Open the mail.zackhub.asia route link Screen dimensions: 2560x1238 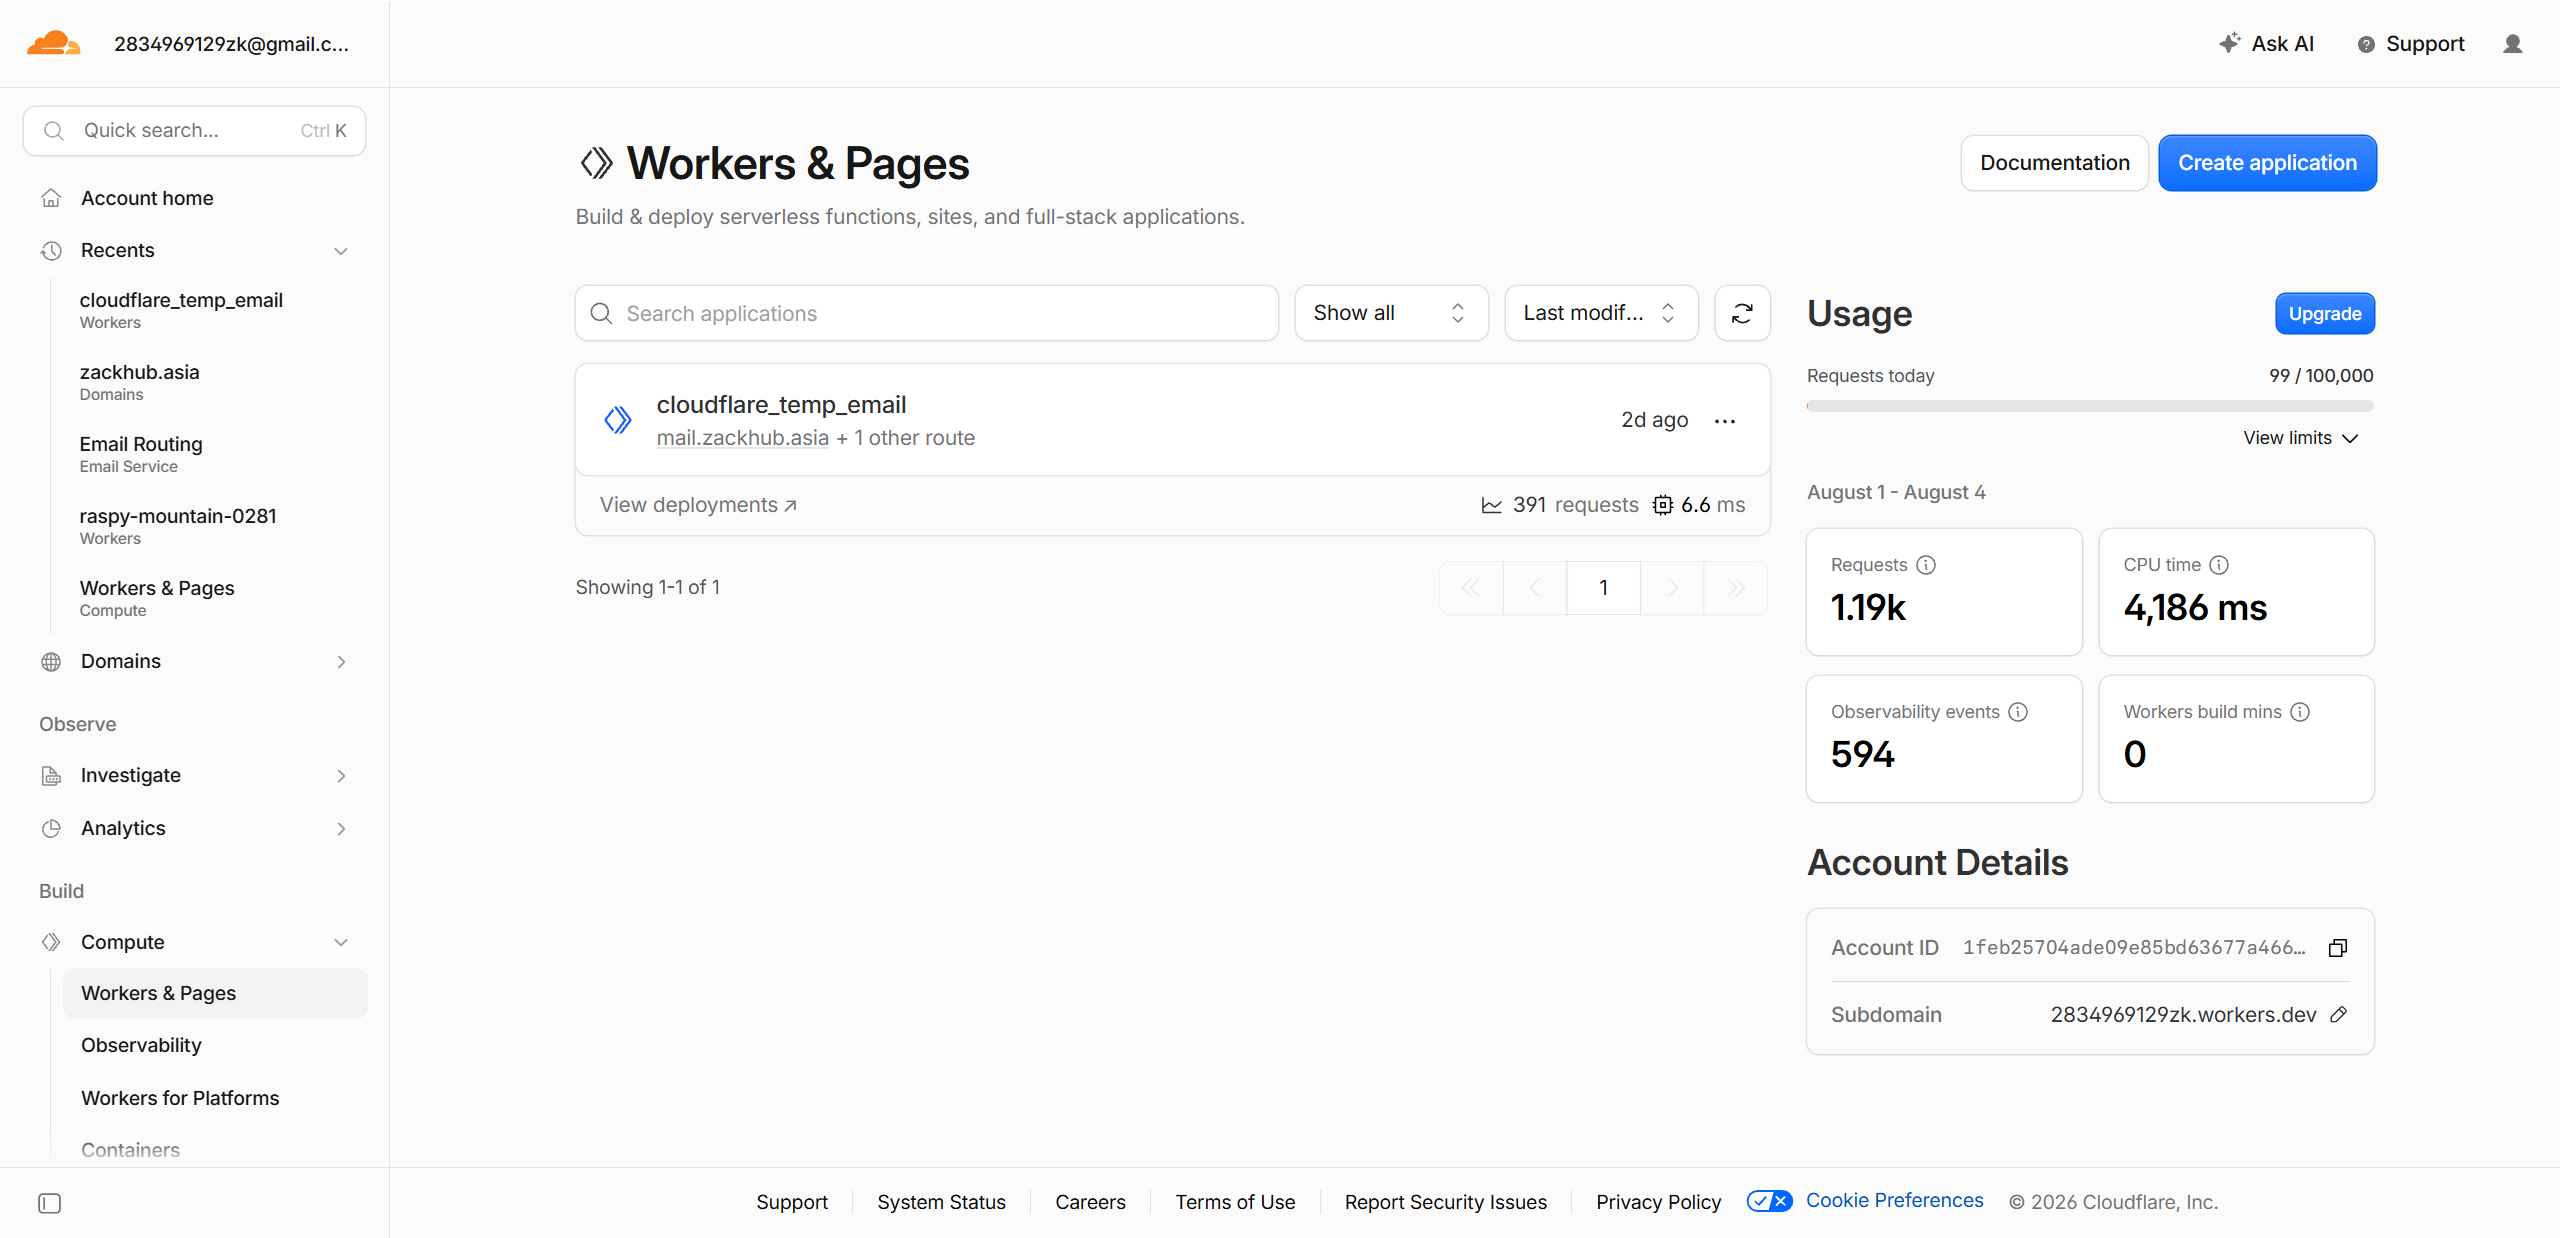point(742,438)
